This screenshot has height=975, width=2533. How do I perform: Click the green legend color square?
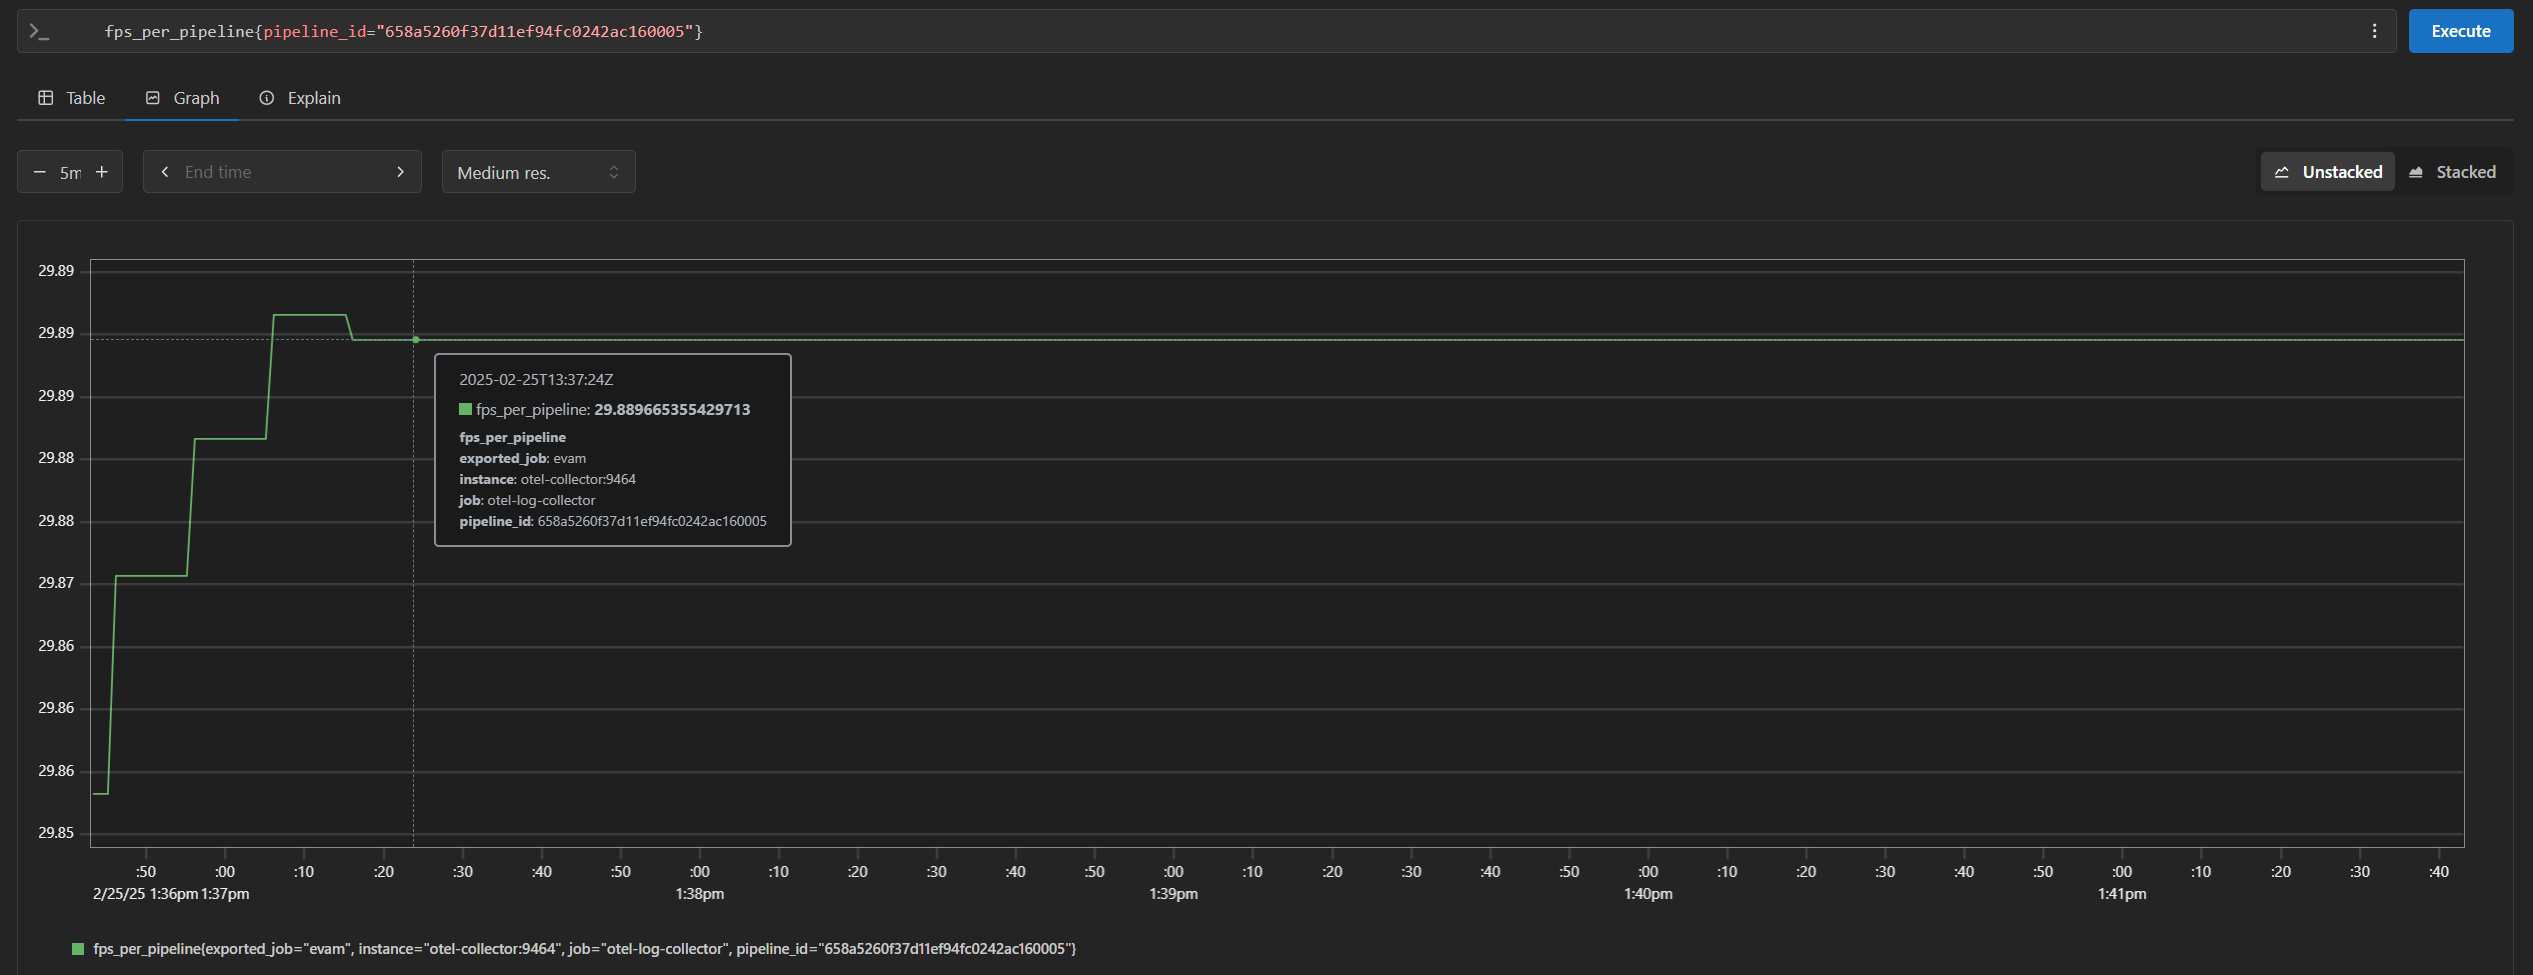pyautogui.click(x=77, y=948)
